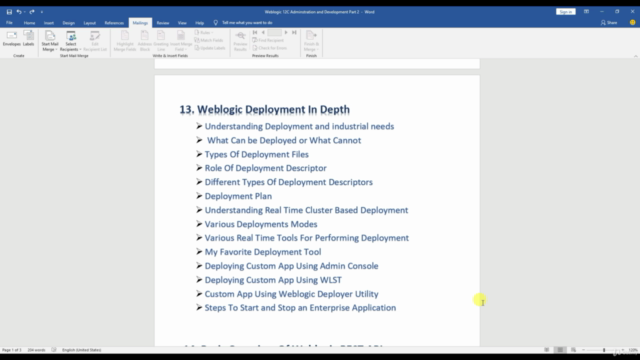Click the yellow smiley feedback icon
The height and width of the screenshot is (360, 640).
pyautogui.click(x=632, y=22)
